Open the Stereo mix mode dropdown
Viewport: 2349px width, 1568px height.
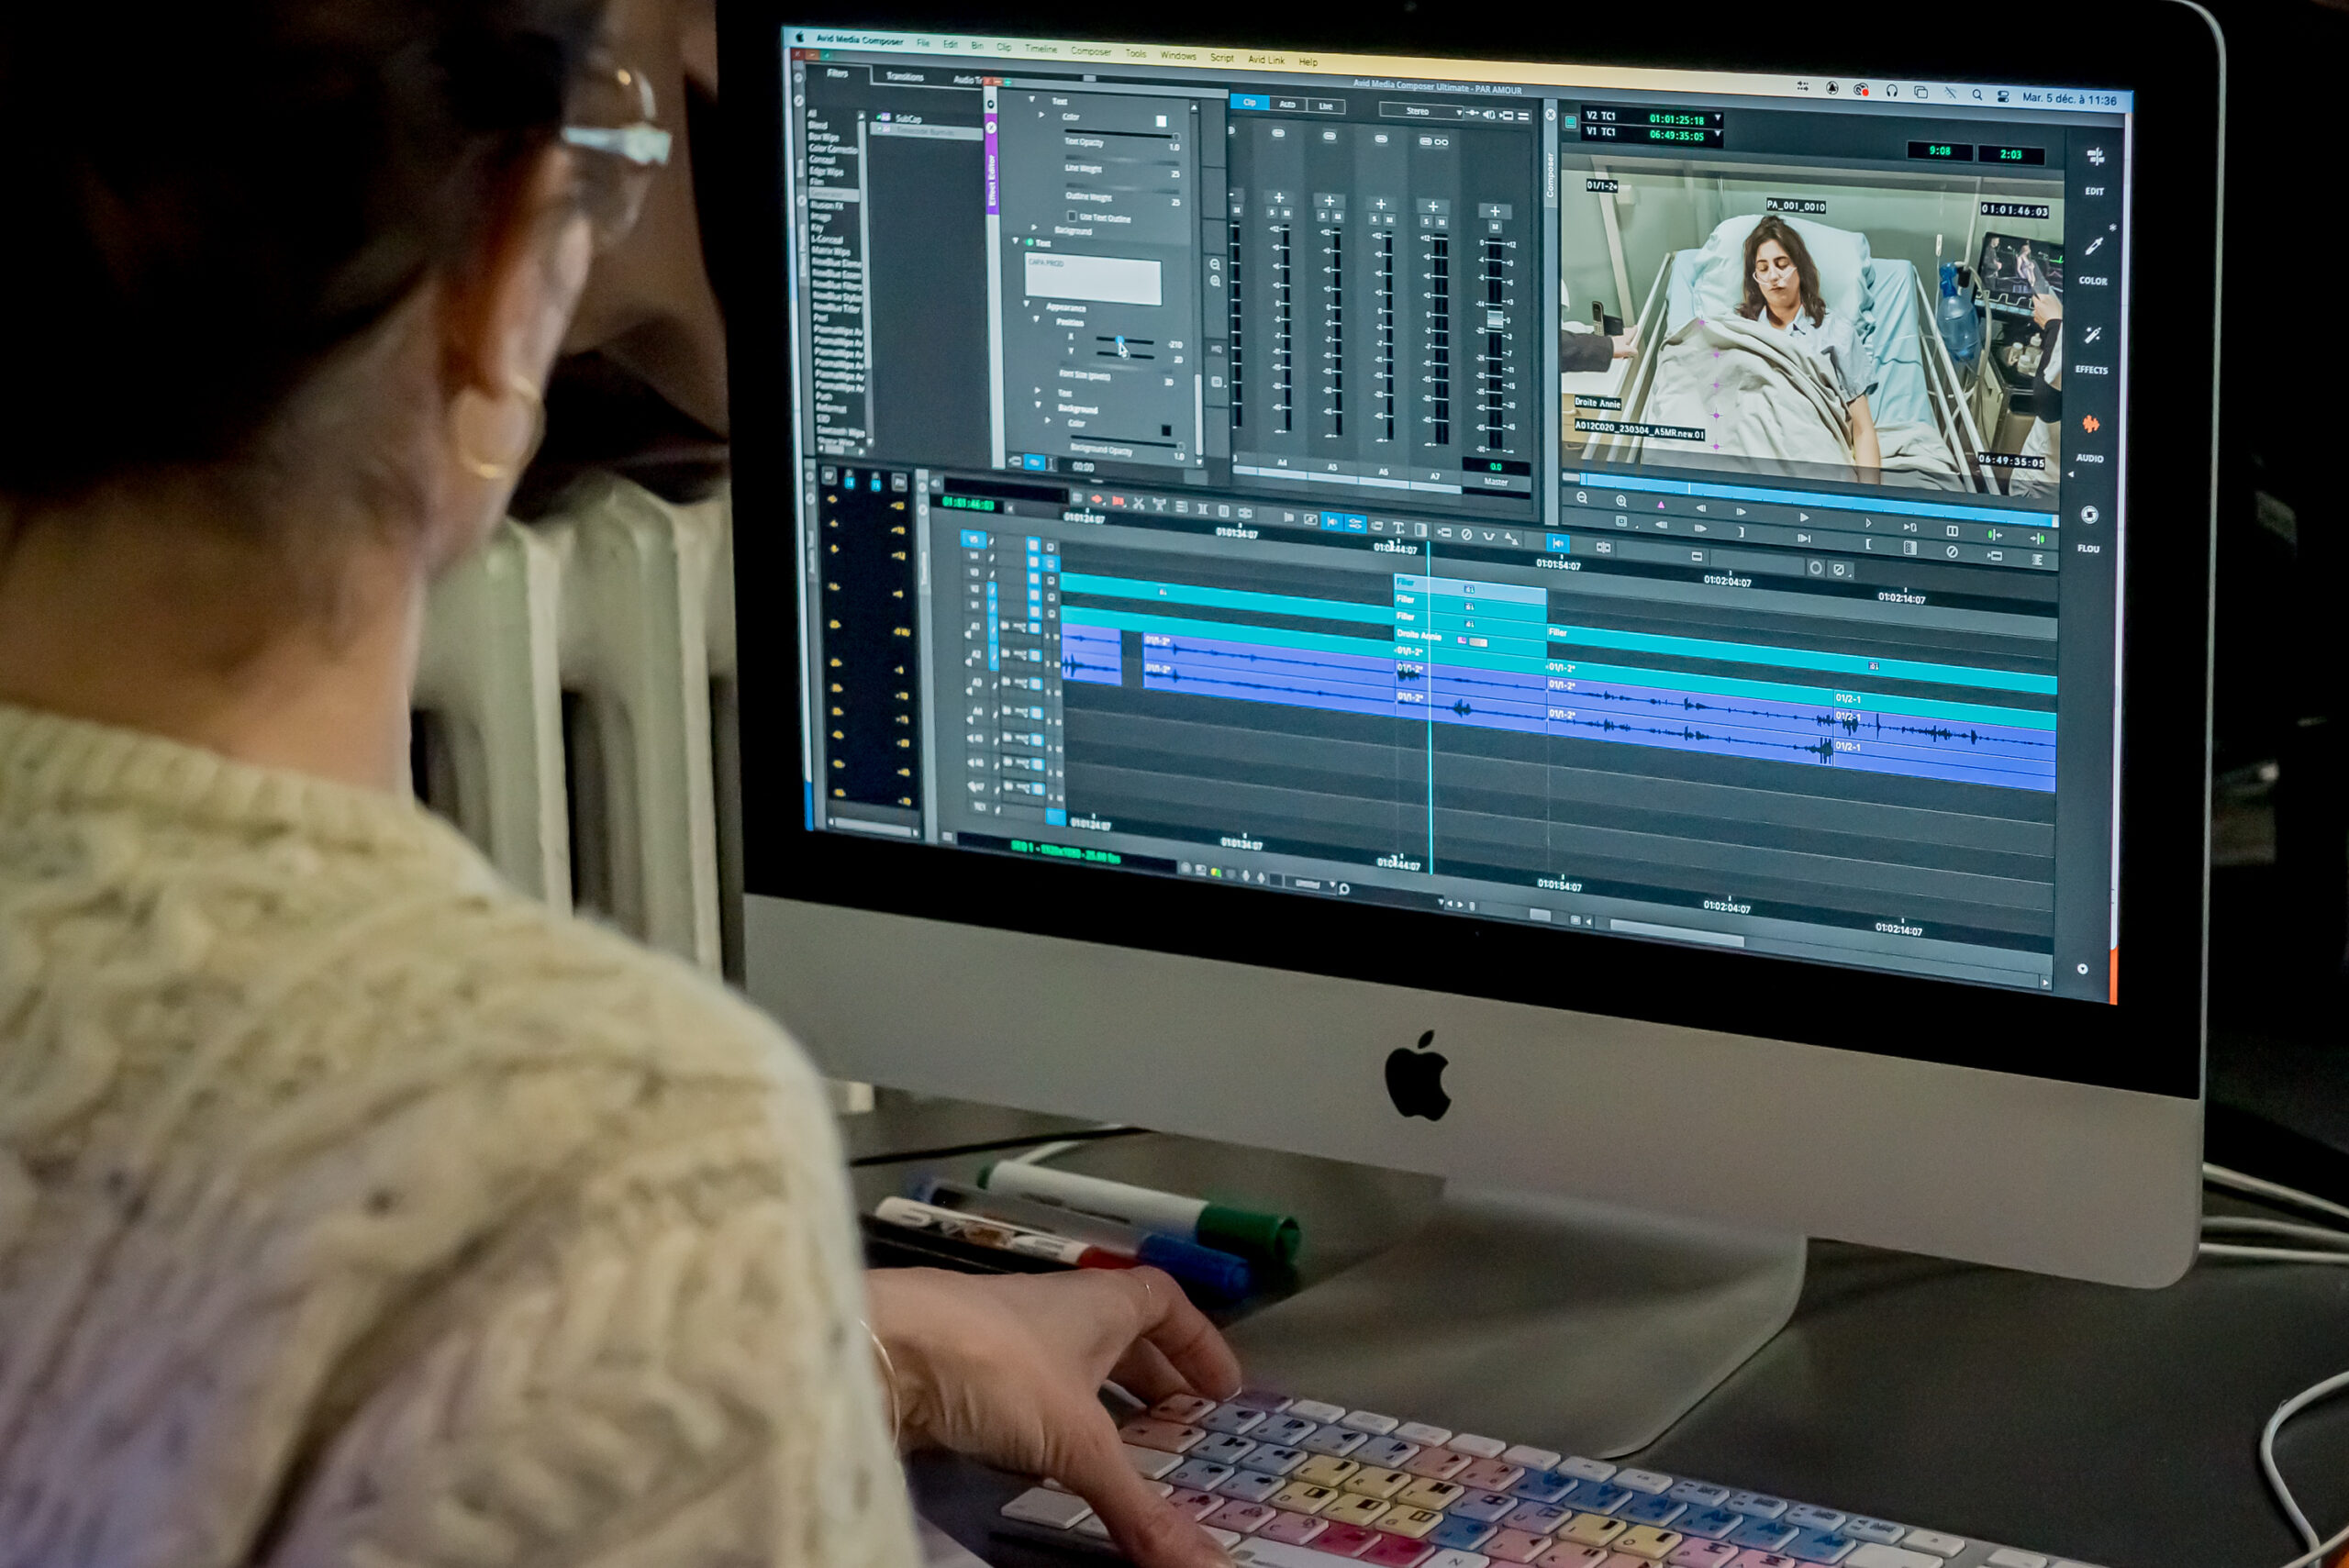[x=1422, y=111]
